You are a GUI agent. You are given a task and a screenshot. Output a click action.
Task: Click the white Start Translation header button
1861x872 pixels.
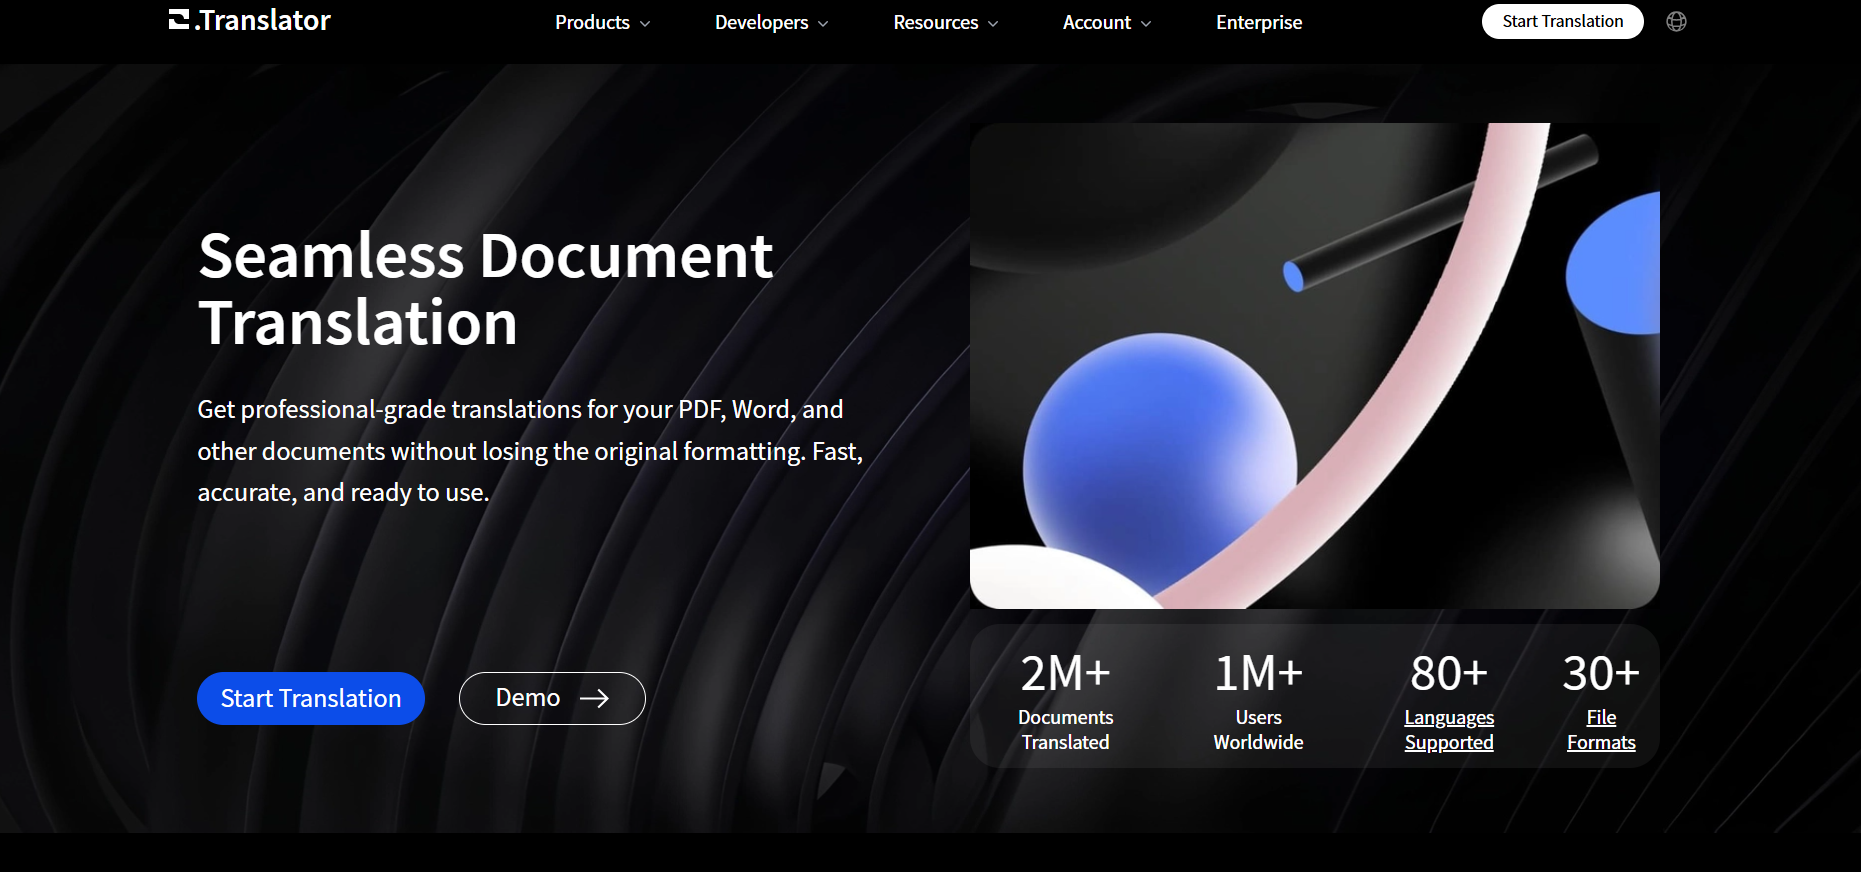pyautogui.click(x=1562, y=21)
